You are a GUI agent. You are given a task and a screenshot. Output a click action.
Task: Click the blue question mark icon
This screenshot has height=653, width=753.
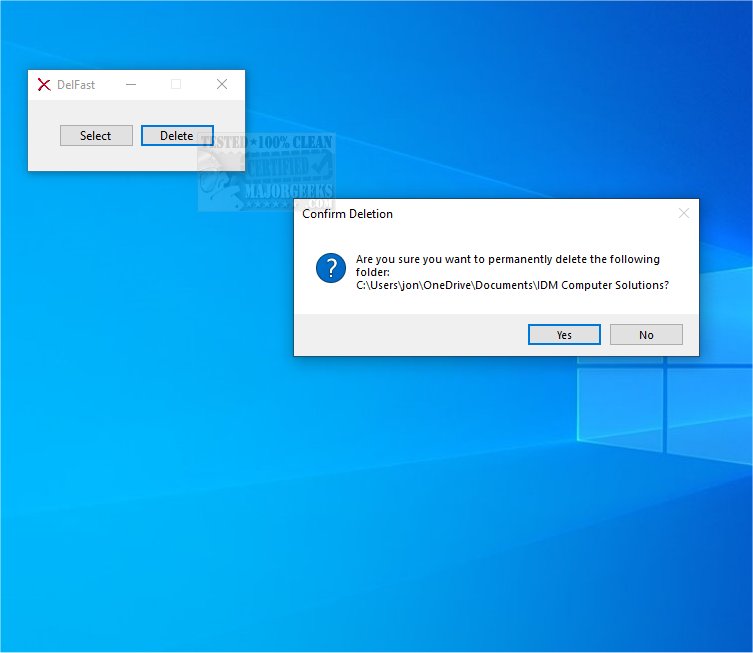331,268
